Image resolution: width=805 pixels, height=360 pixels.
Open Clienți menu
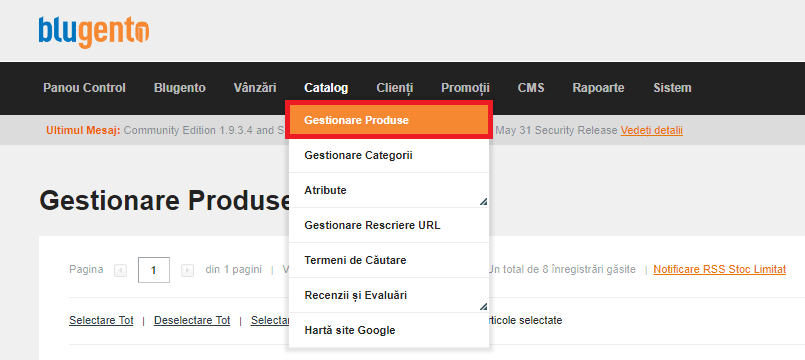click(395, 88)
